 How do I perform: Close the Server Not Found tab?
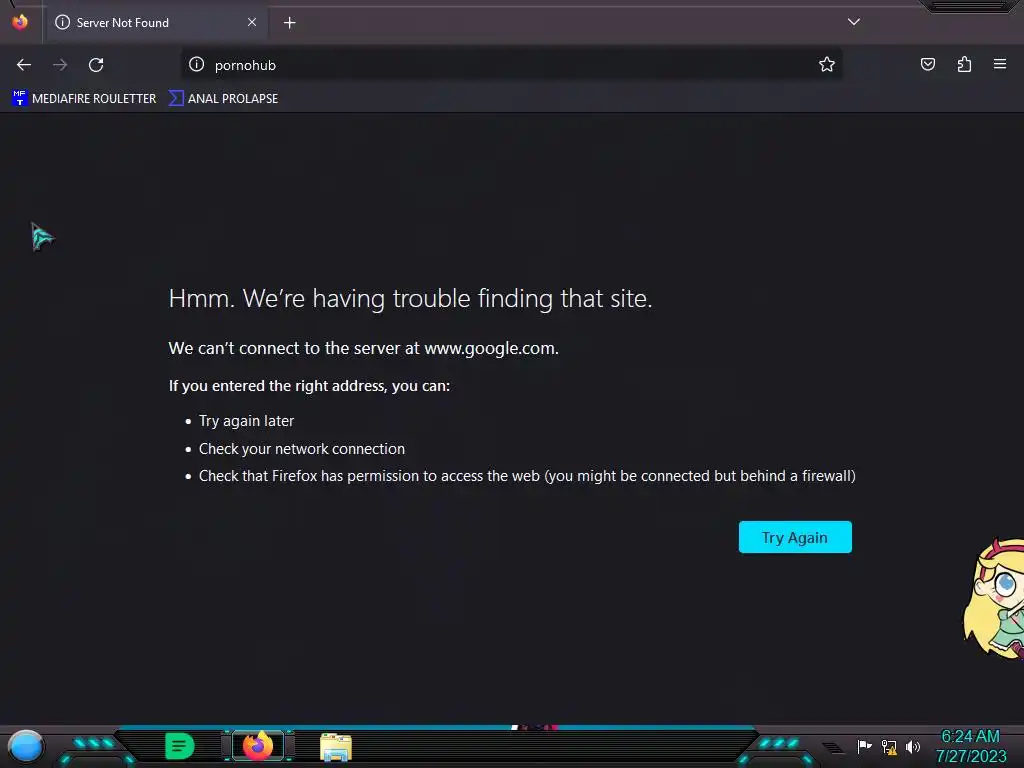[x=252, y=22]
